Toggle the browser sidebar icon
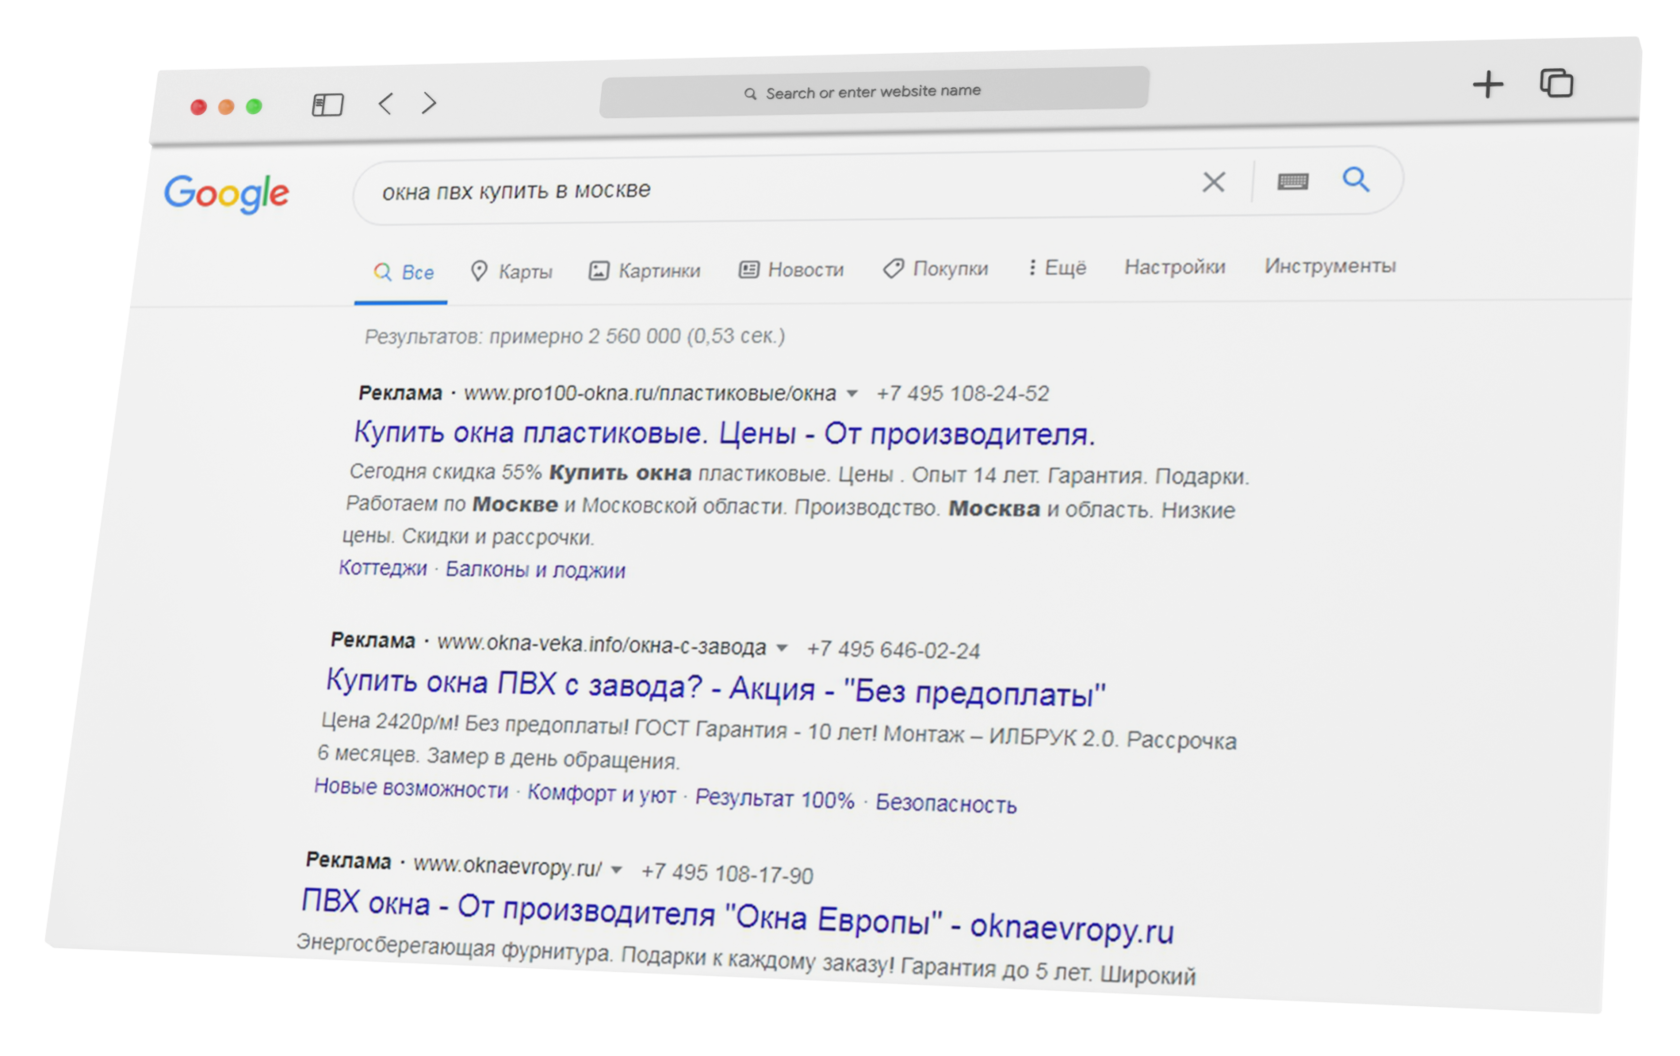The image size is (1680, 1056). click(327, 104)
